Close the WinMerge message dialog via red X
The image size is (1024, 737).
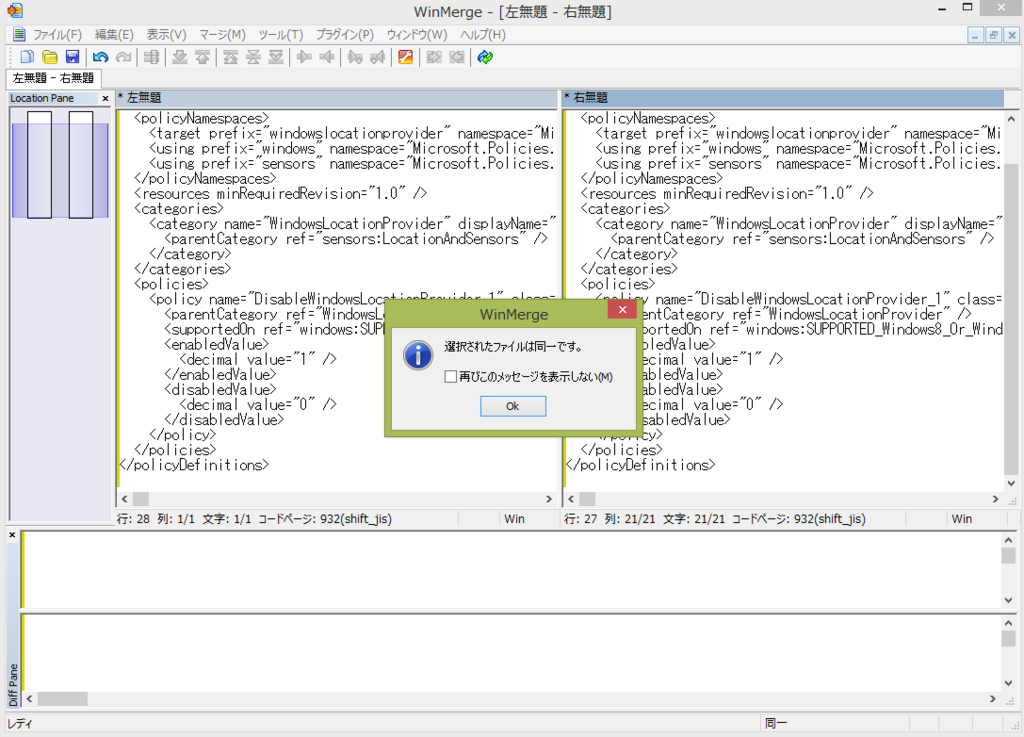pyautogui.click(x=622, y=309)
